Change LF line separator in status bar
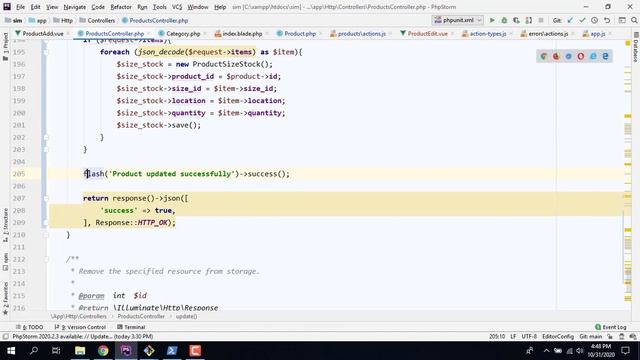The width and height of the screenshot is (640, 360). (x=513, y=337)
